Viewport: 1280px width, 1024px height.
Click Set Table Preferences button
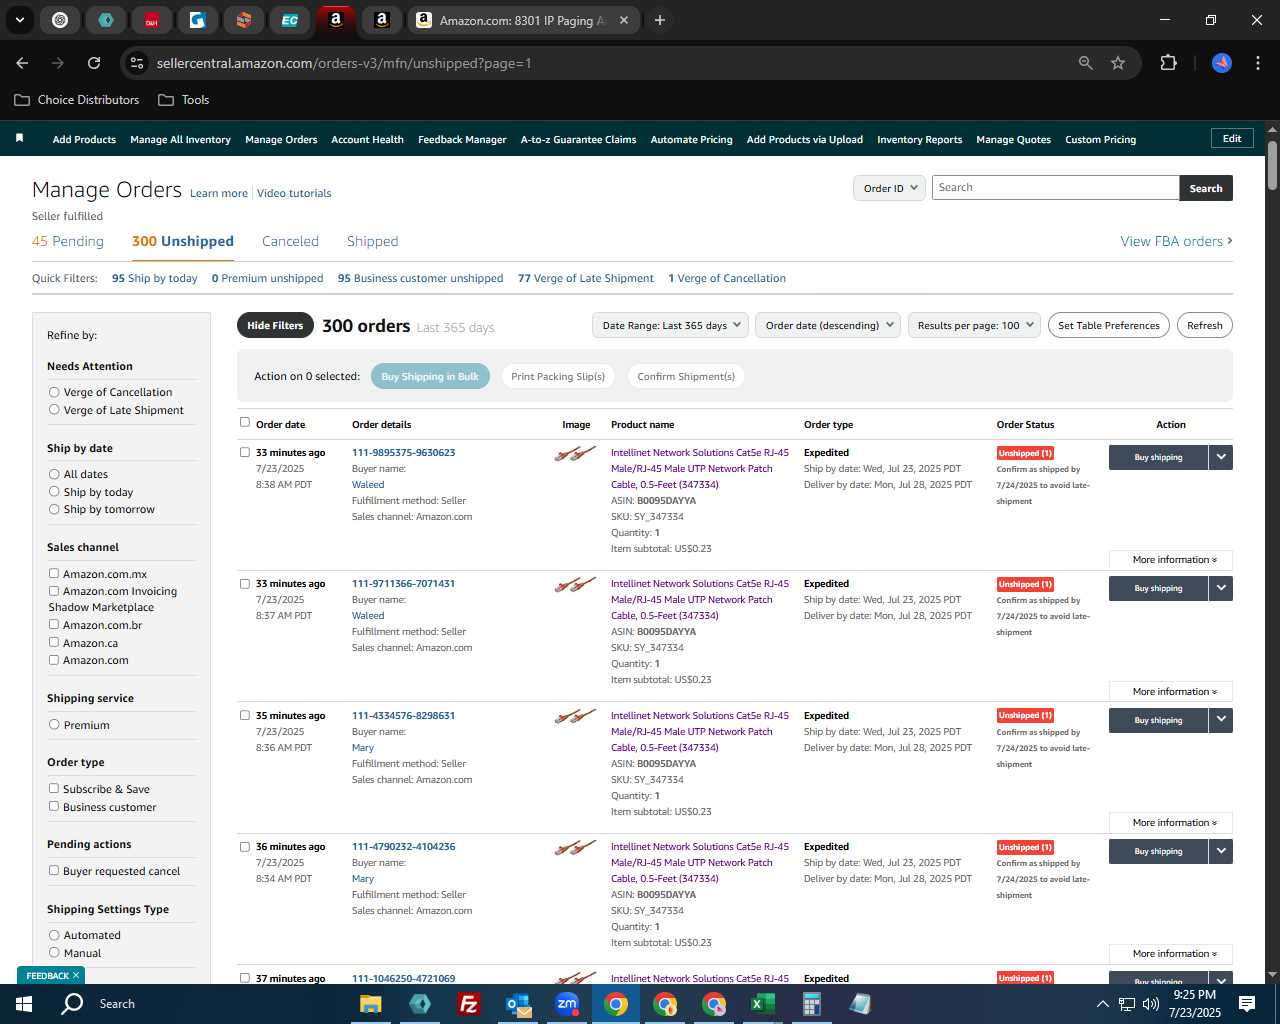1108,325
